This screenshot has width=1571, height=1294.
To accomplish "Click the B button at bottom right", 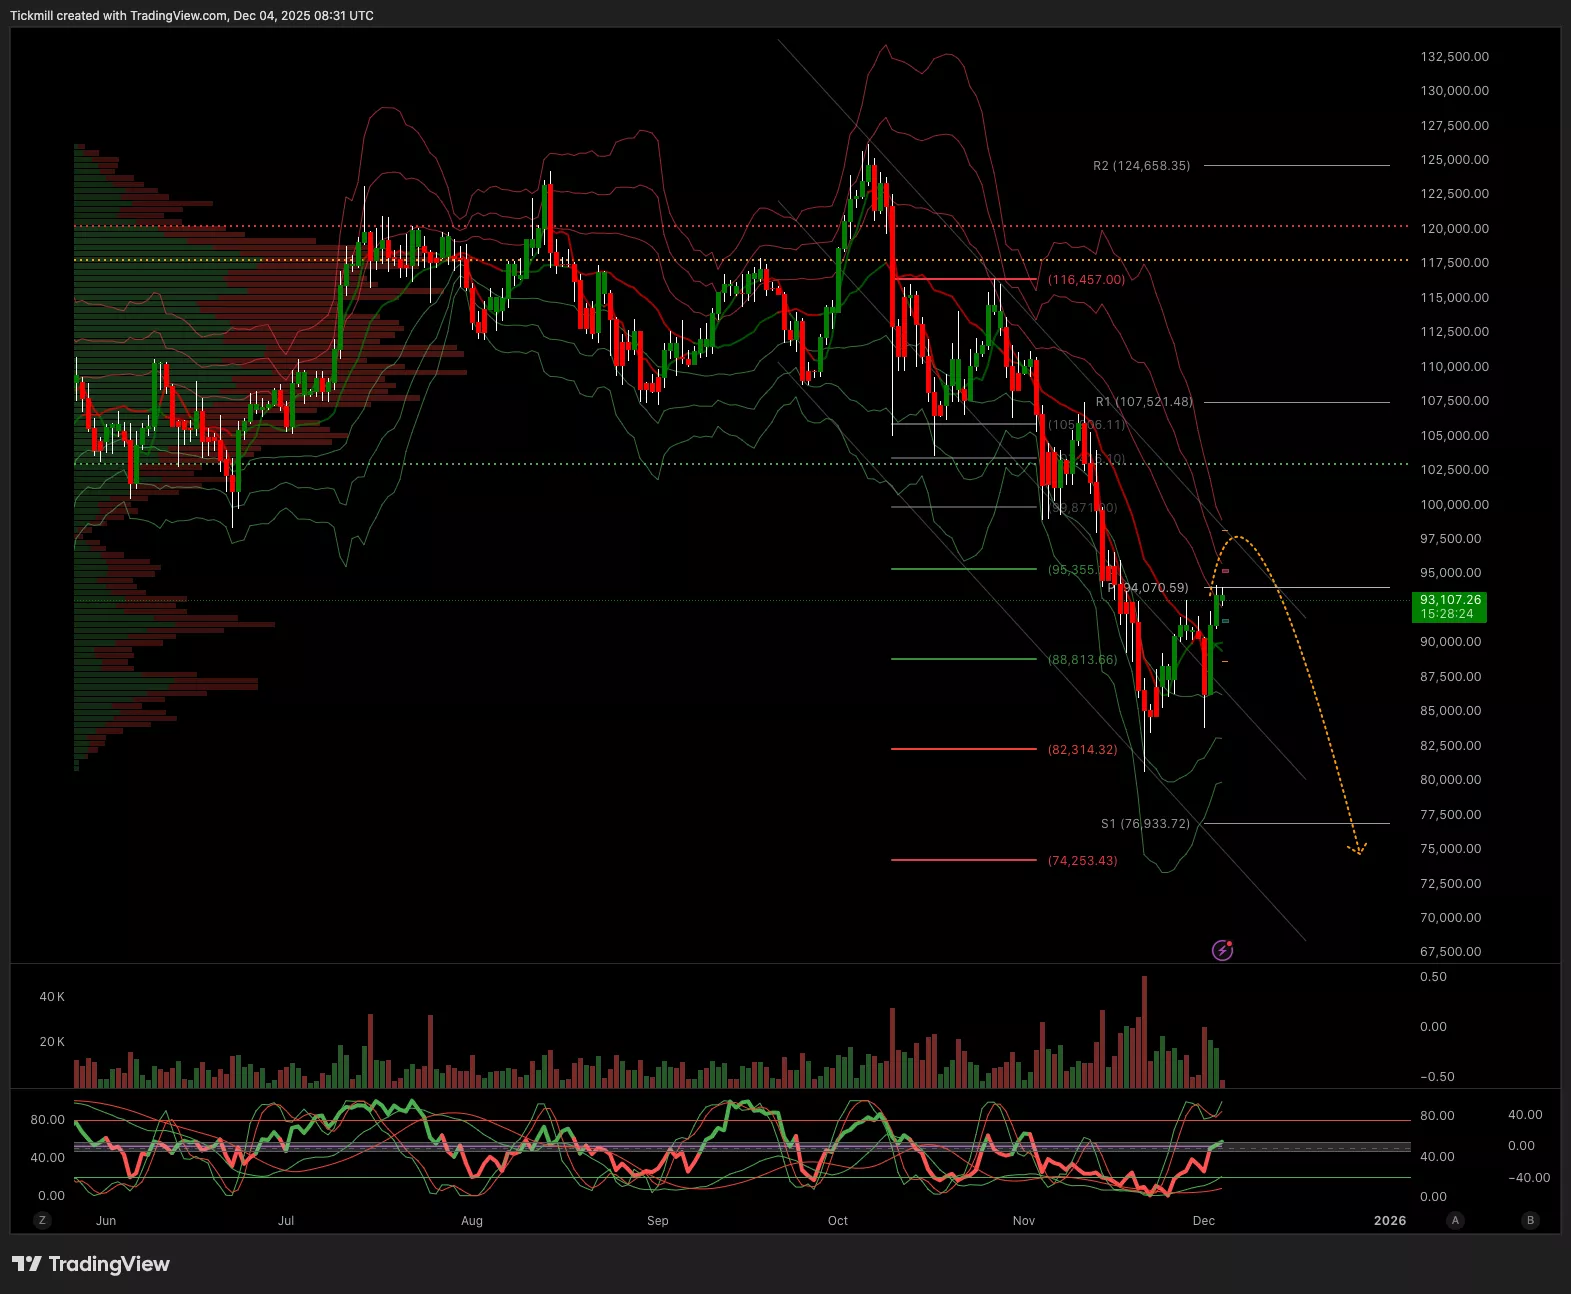I will point(1530,1220).
